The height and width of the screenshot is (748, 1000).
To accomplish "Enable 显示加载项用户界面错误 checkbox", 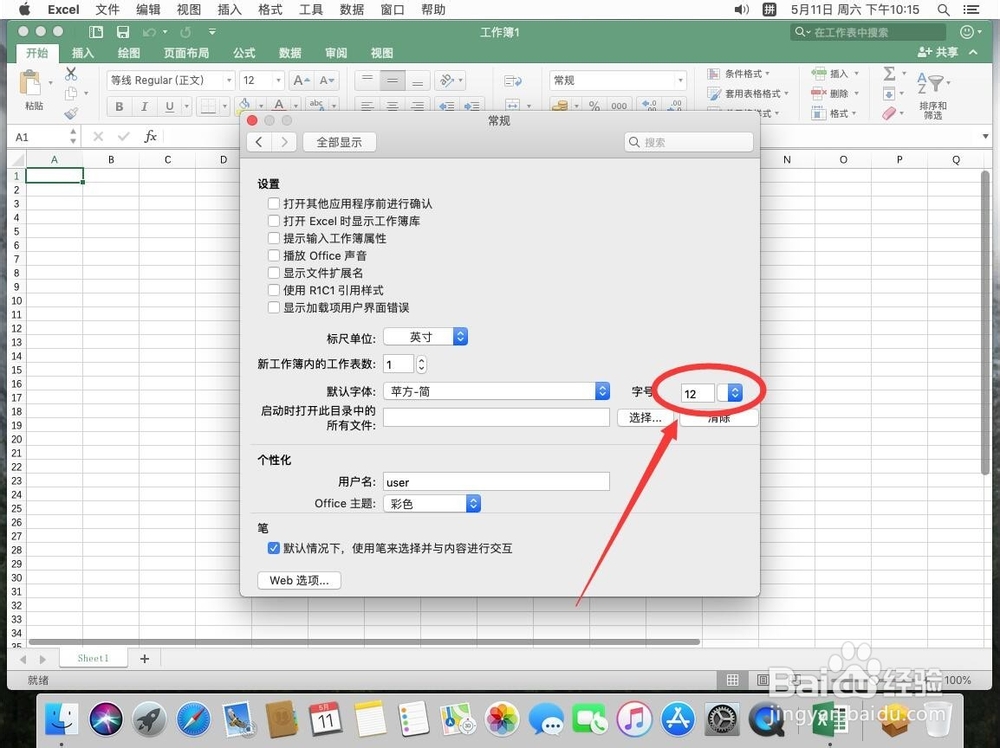I will pos(274,307).
